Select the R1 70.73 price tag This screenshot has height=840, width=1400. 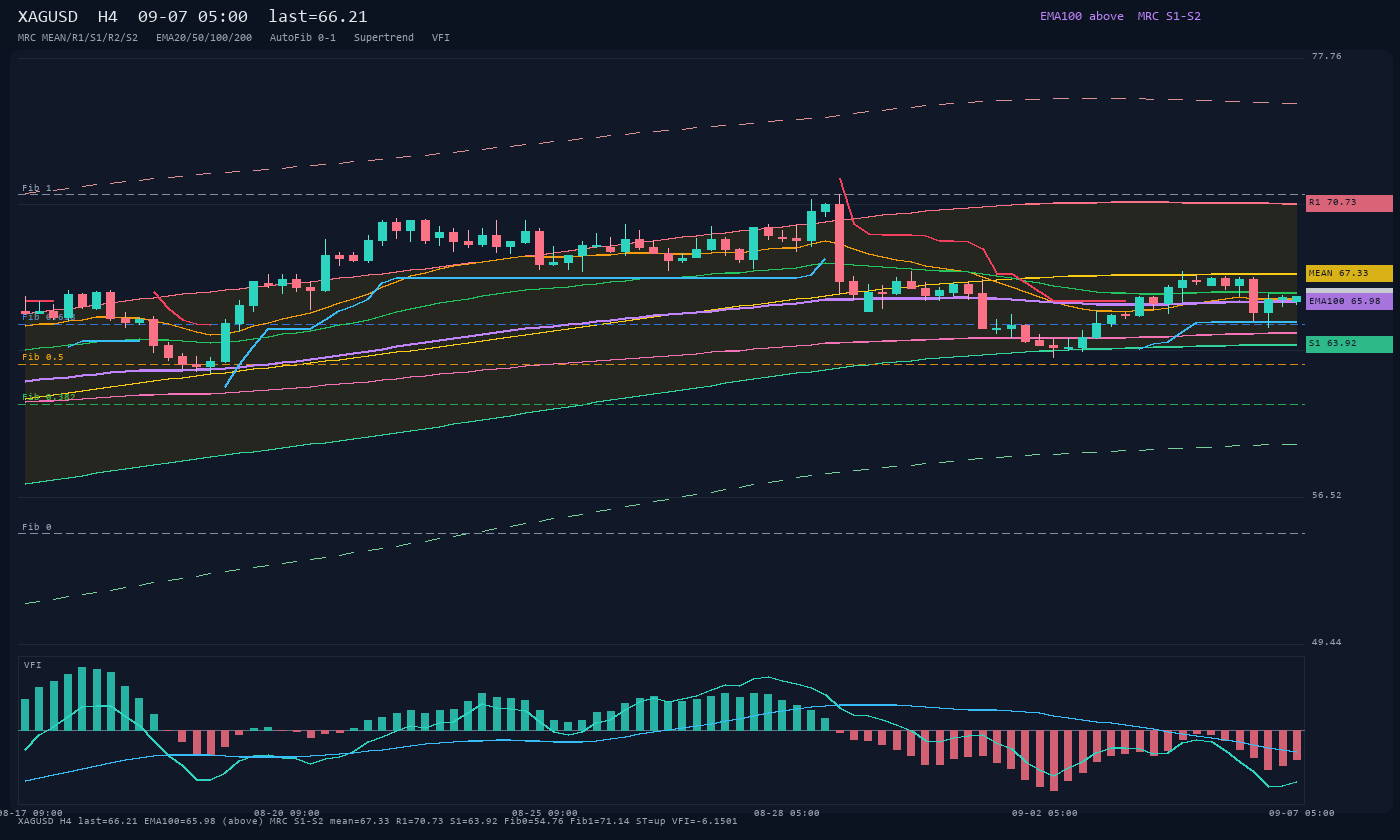pyautogui.click(x=1349, y=203)
